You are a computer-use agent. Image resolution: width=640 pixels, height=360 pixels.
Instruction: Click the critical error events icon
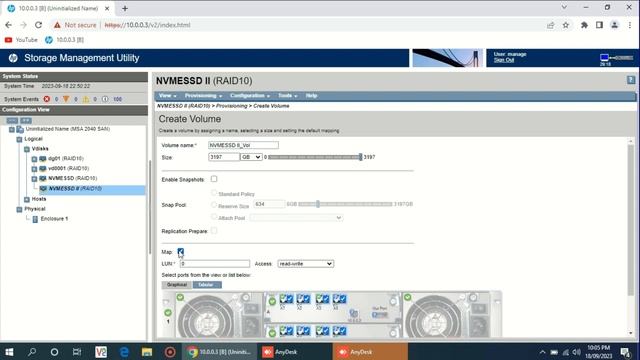tap(47, 99)
